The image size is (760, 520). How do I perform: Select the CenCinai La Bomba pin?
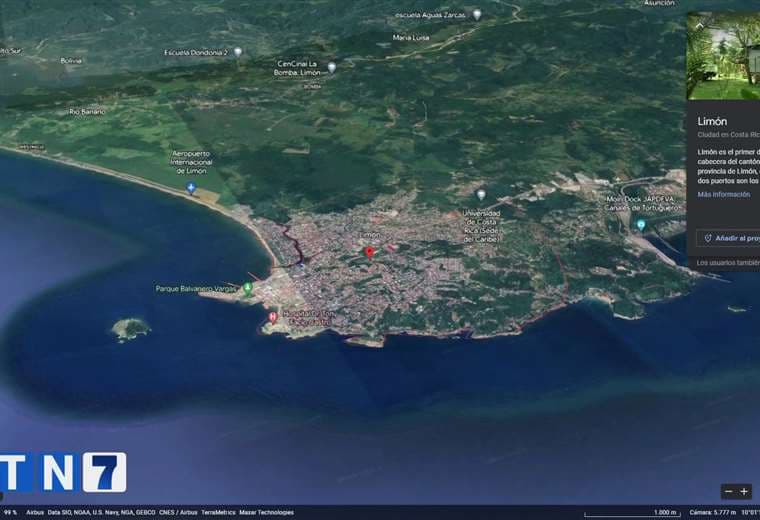[332, 67]
